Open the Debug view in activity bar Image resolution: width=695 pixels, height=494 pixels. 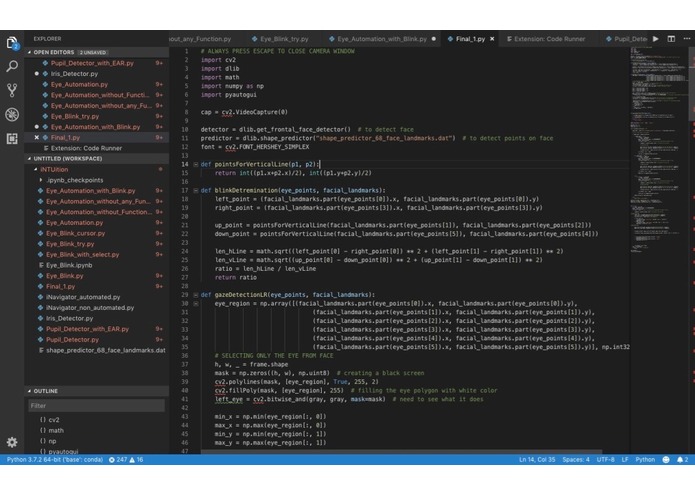tap(12, 114)
